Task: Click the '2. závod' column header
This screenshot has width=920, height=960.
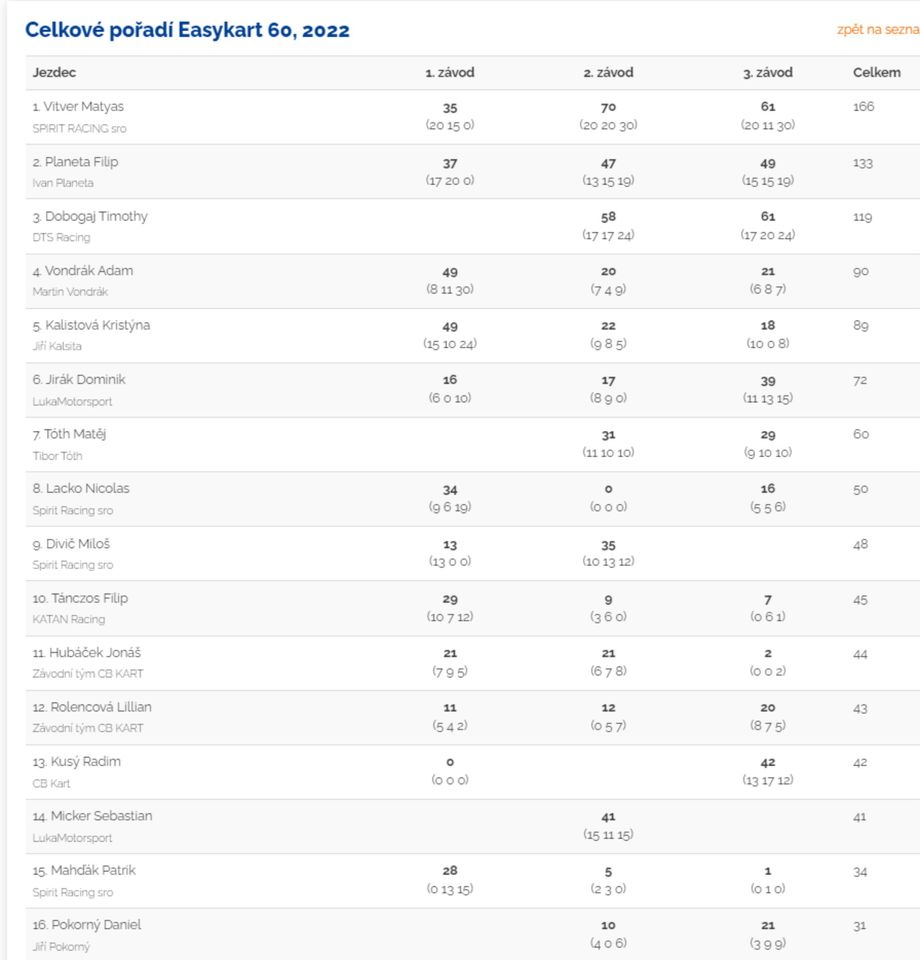Action: [x=608, y=73]
